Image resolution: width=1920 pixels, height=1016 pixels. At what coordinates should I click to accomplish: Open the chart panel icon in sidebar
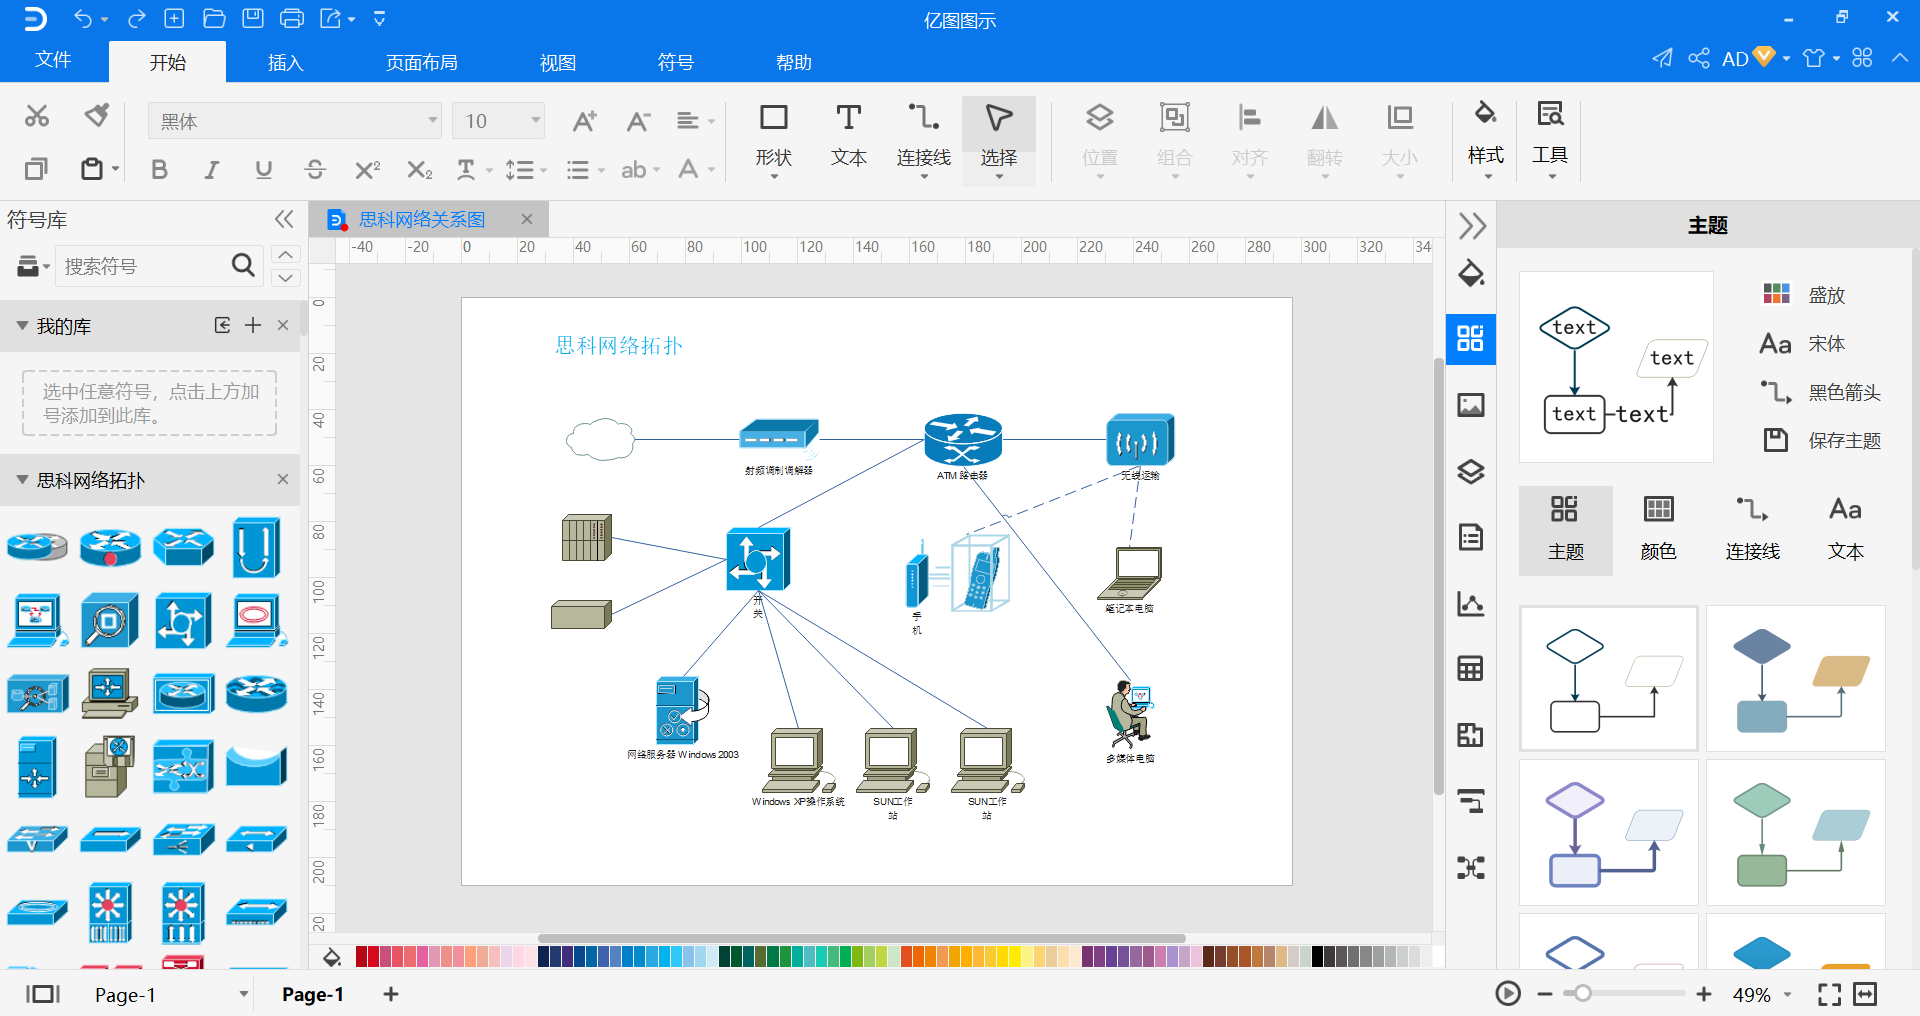point(1470,604)
